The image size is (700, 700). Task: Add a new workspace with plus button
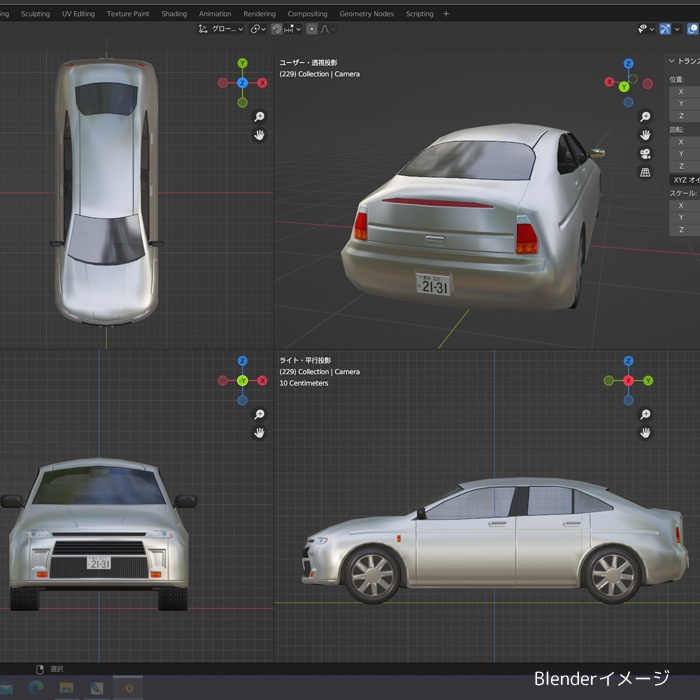click(x=446, y=14)
